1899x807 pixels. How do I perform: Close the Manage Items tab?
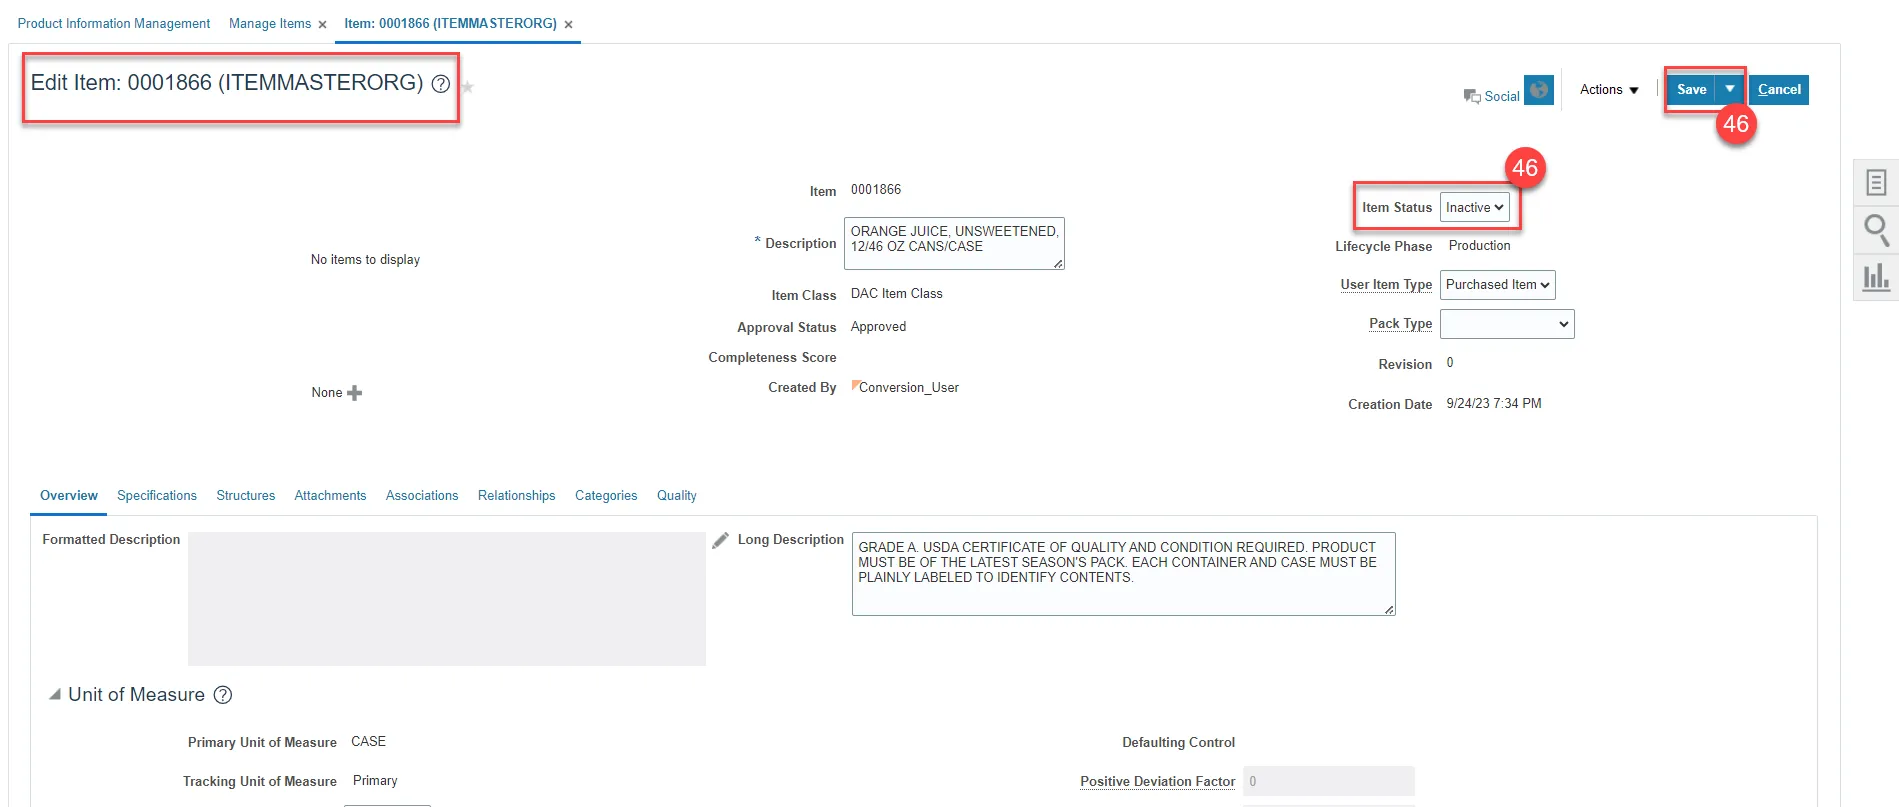tap(322, 25)
